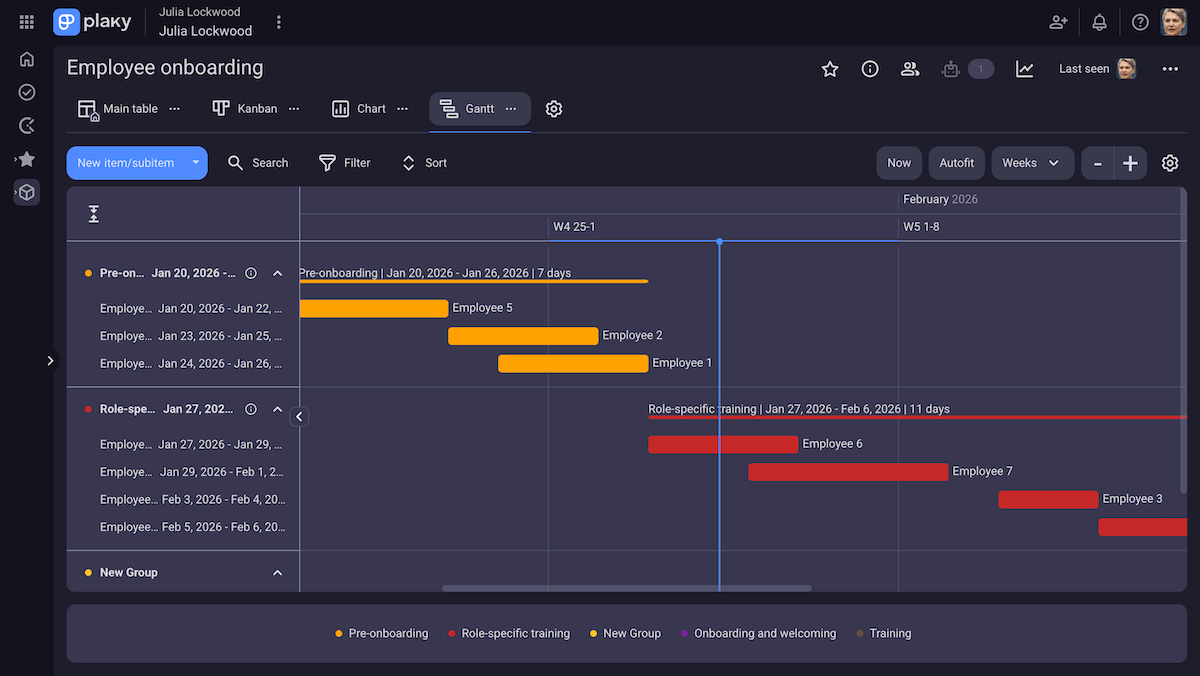The width and height of the screenshot is (1200, 676).
Task: Select the completed tasks checkmark icon in sidebar
Action: (26, 92)
